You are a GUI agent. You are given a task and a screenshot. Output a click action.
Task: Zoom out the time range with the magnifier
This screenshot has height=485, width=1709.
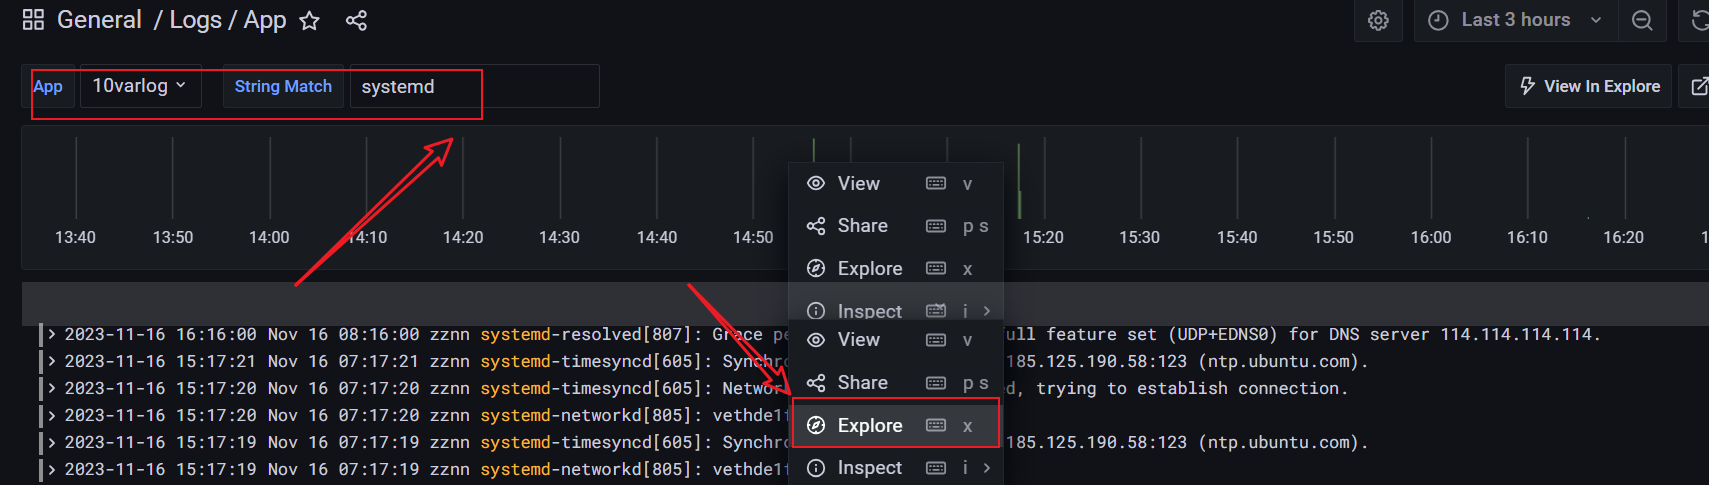pyautogui.click(x=1642, y=20)
